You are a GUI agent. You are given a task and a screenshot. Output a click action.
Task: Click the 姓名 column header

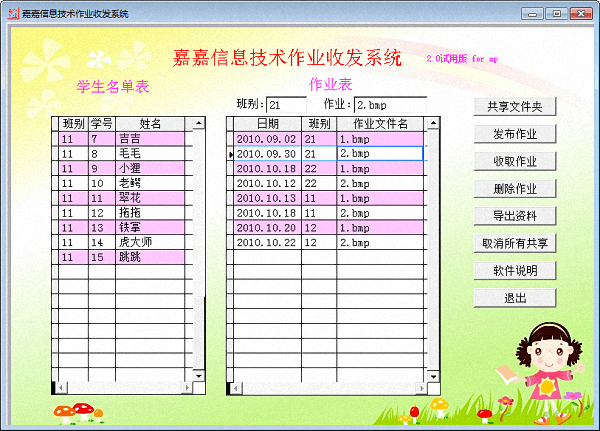150,124
